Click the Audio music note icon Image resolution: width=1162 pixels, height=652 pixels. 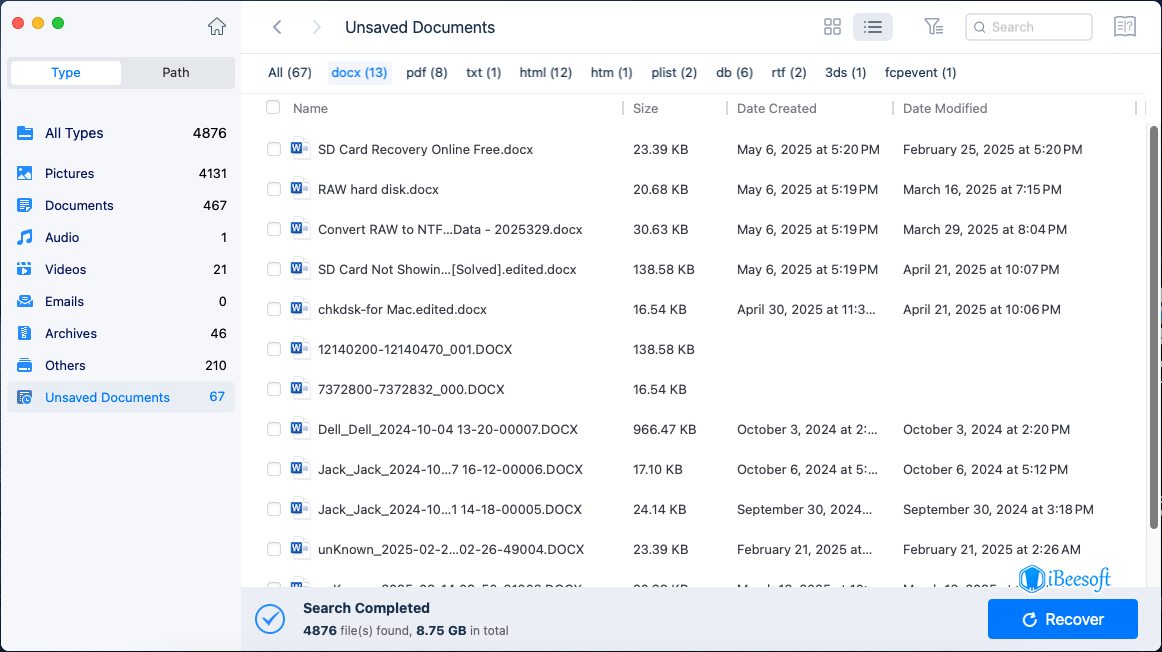pos(24,237)
